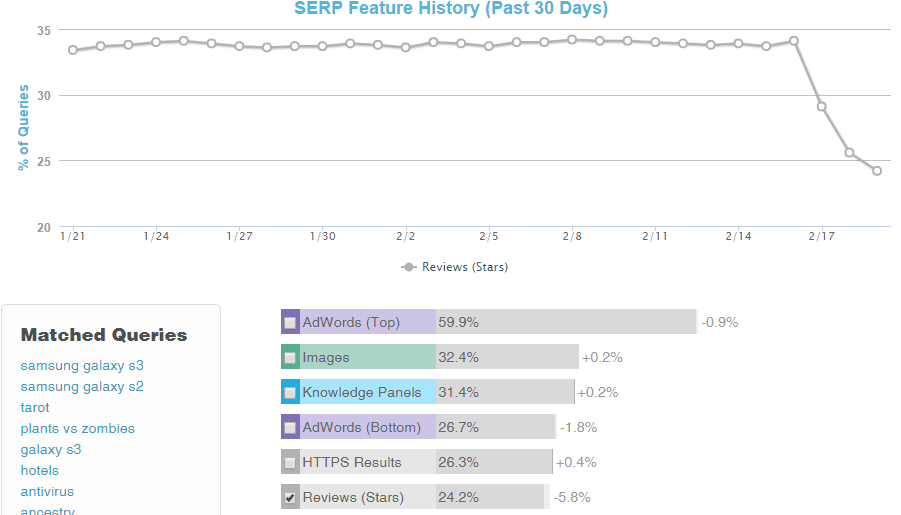
Task: Toggle the AdWords (Bottom) checkbox
Action: point(290,428)
